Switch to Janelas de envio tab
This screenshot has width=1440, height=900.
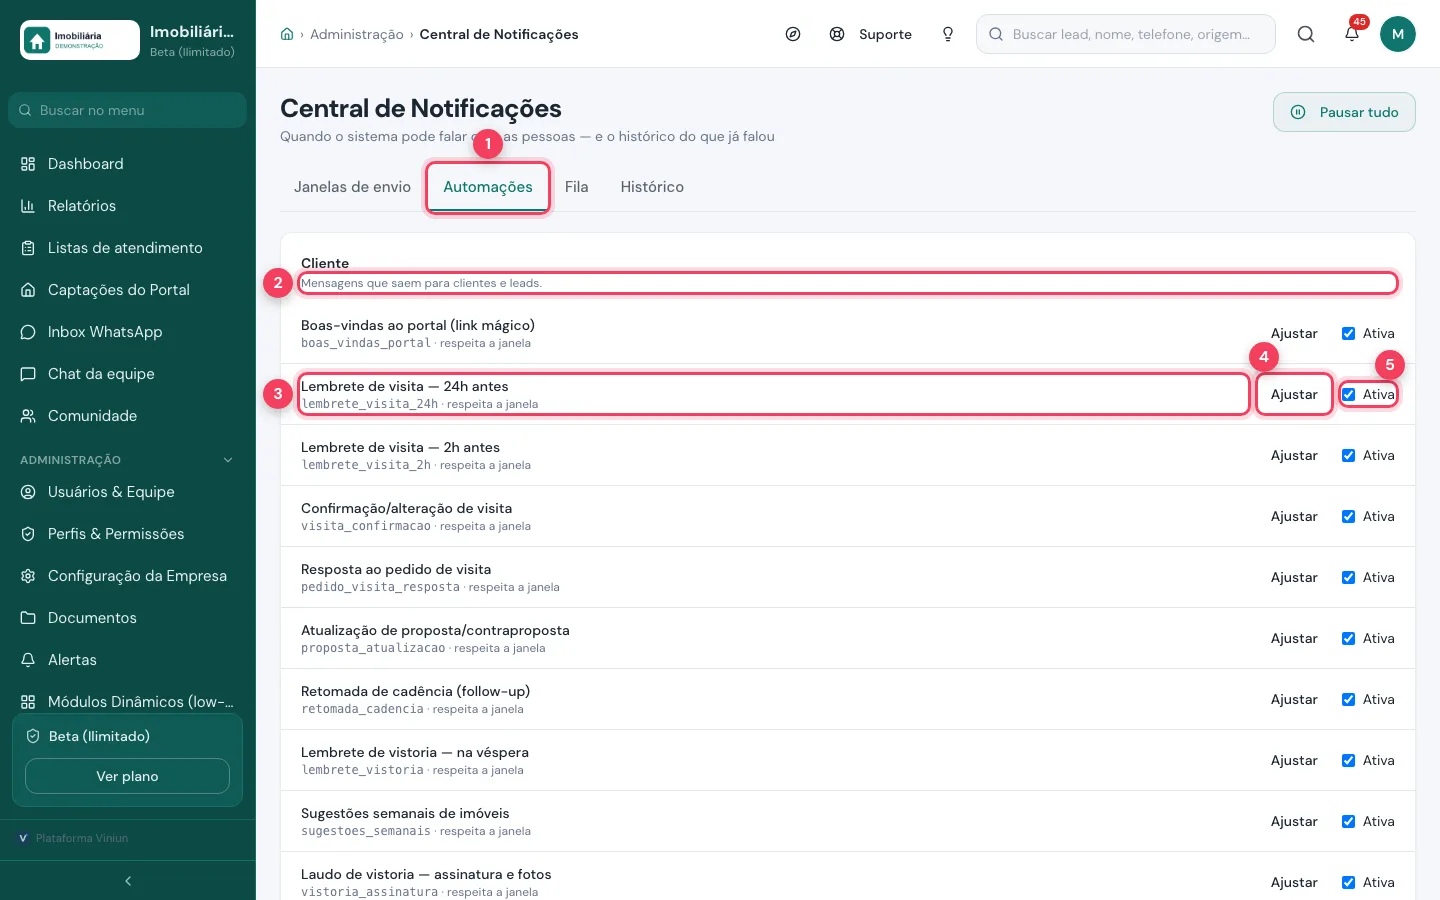click(x=352, y=187)
